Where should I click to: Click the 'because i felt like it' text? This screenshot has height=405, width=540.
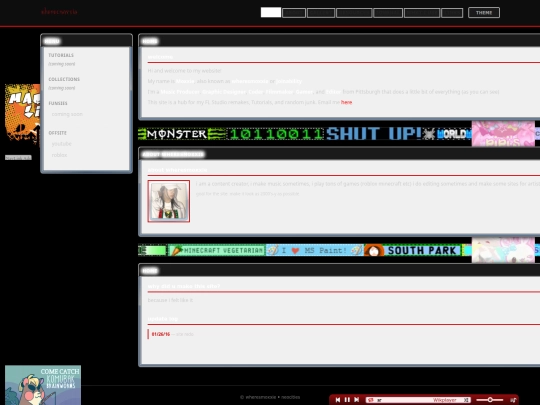click(170, 300)
